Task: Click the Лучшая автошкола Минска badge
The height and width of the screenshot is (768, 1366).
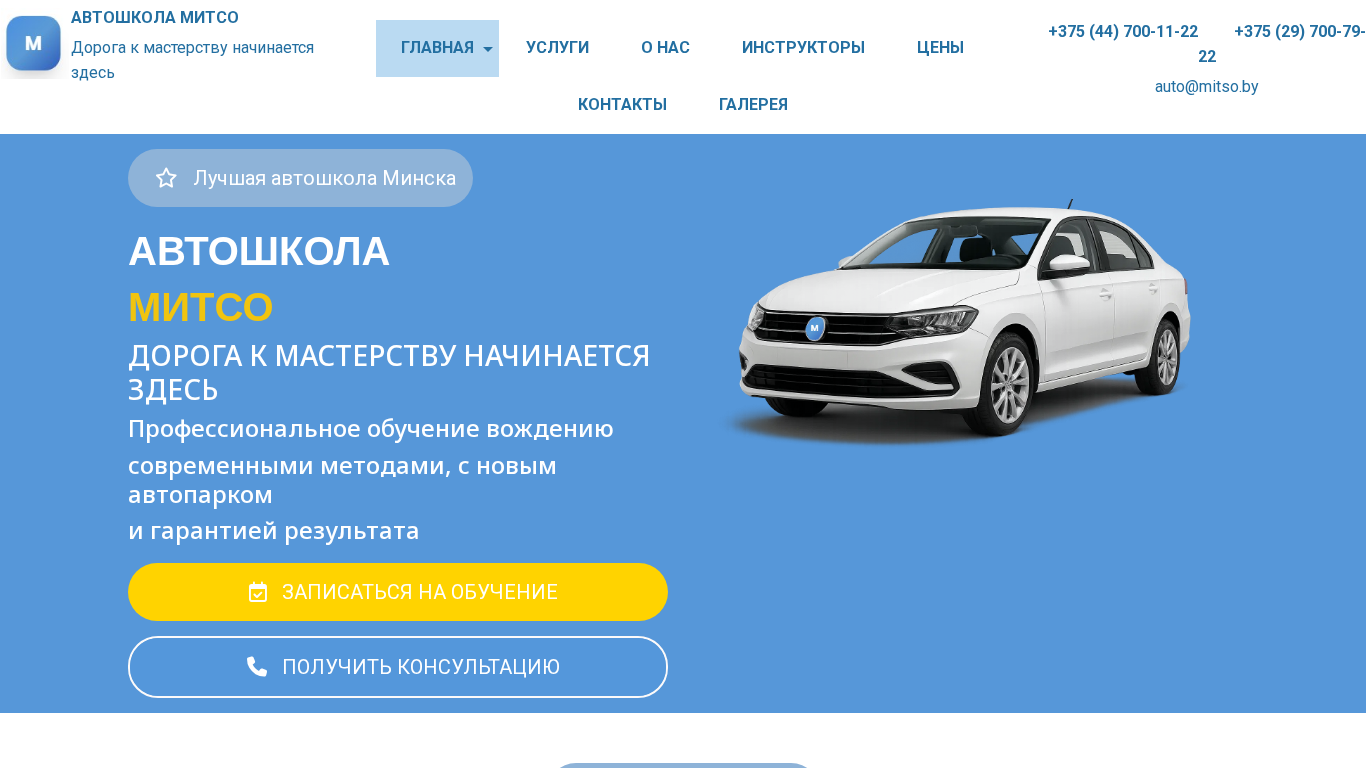Action: (x=300, y=178)
